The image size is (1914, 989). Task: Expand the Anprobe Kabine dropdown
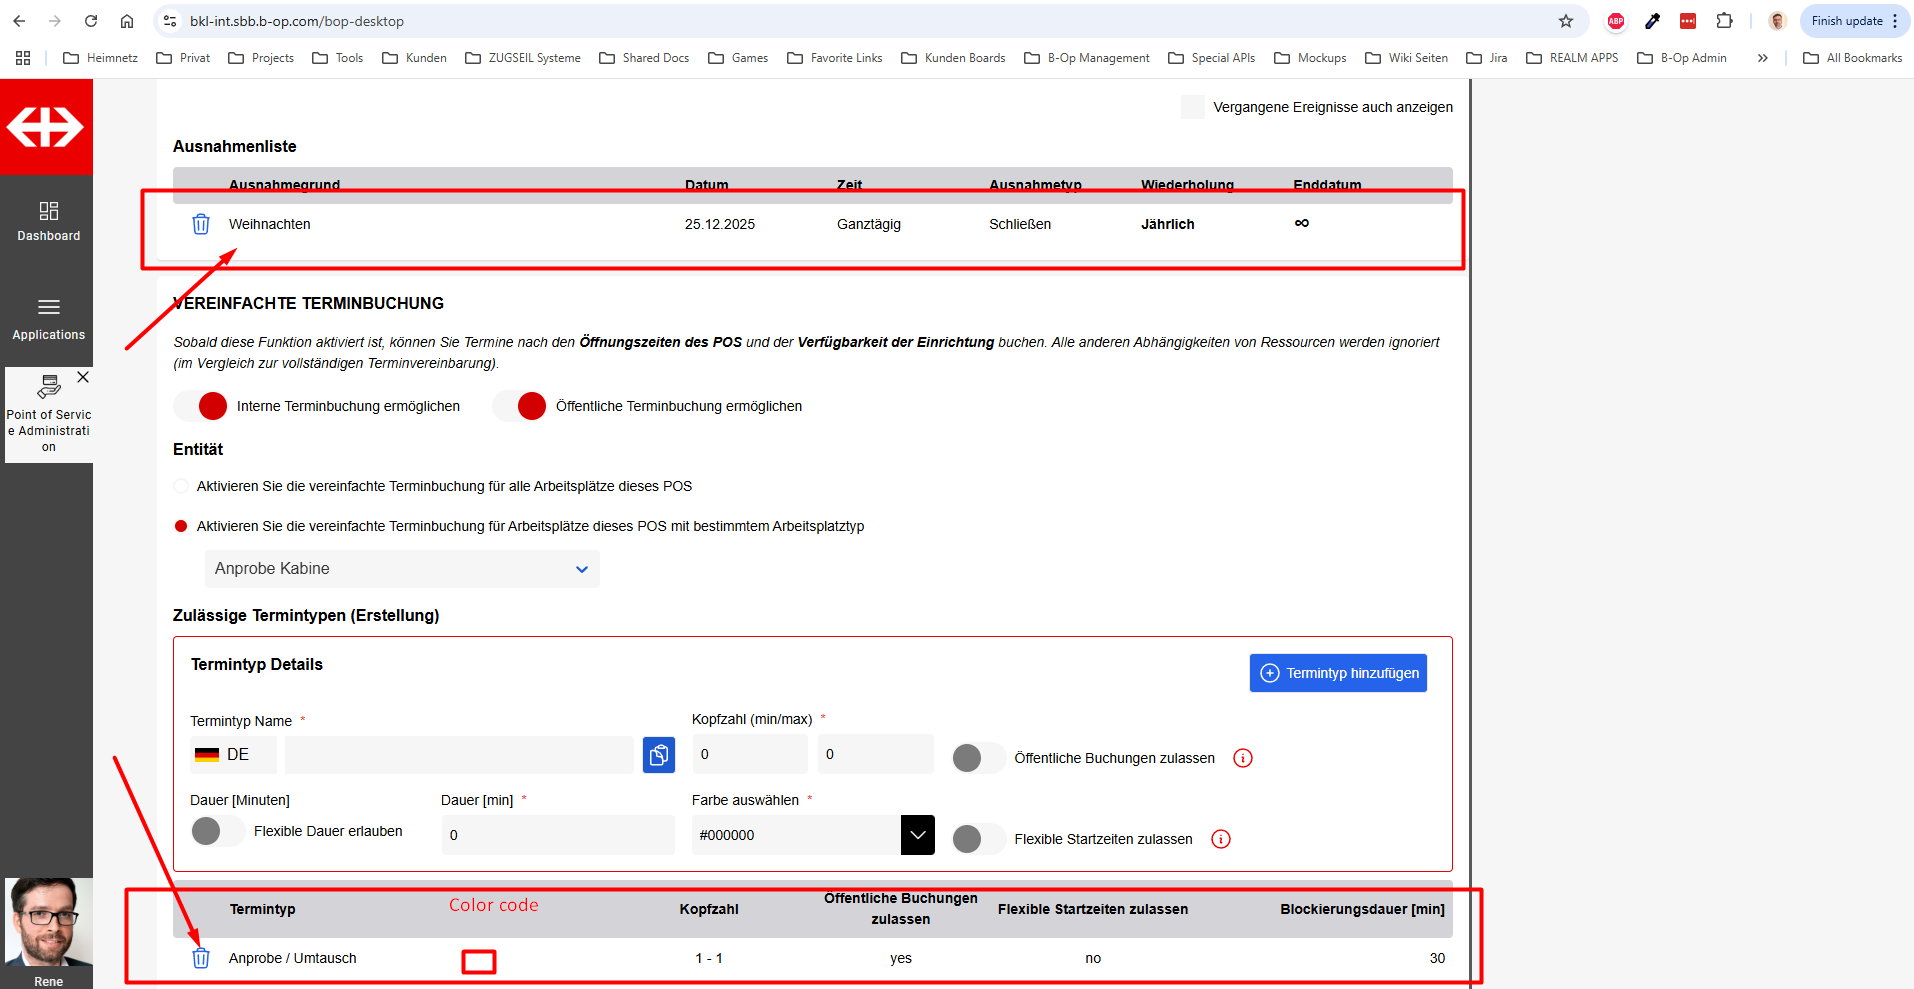402,569
